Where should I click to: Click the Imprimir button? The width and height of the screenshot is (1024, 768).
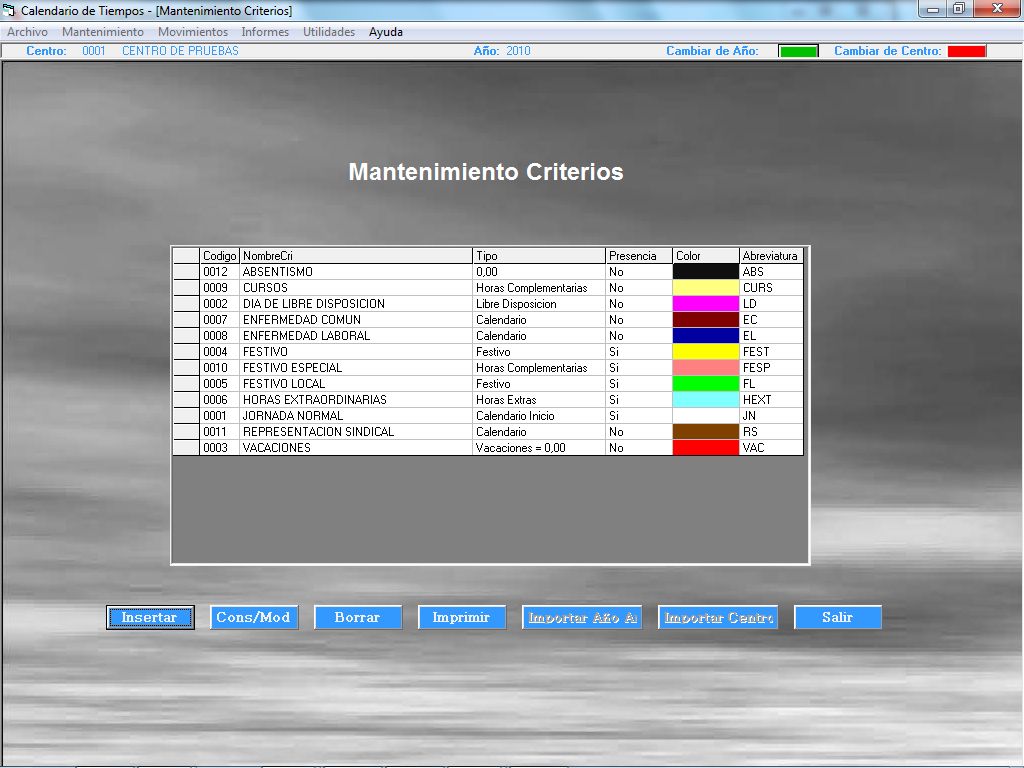[461, 617]
